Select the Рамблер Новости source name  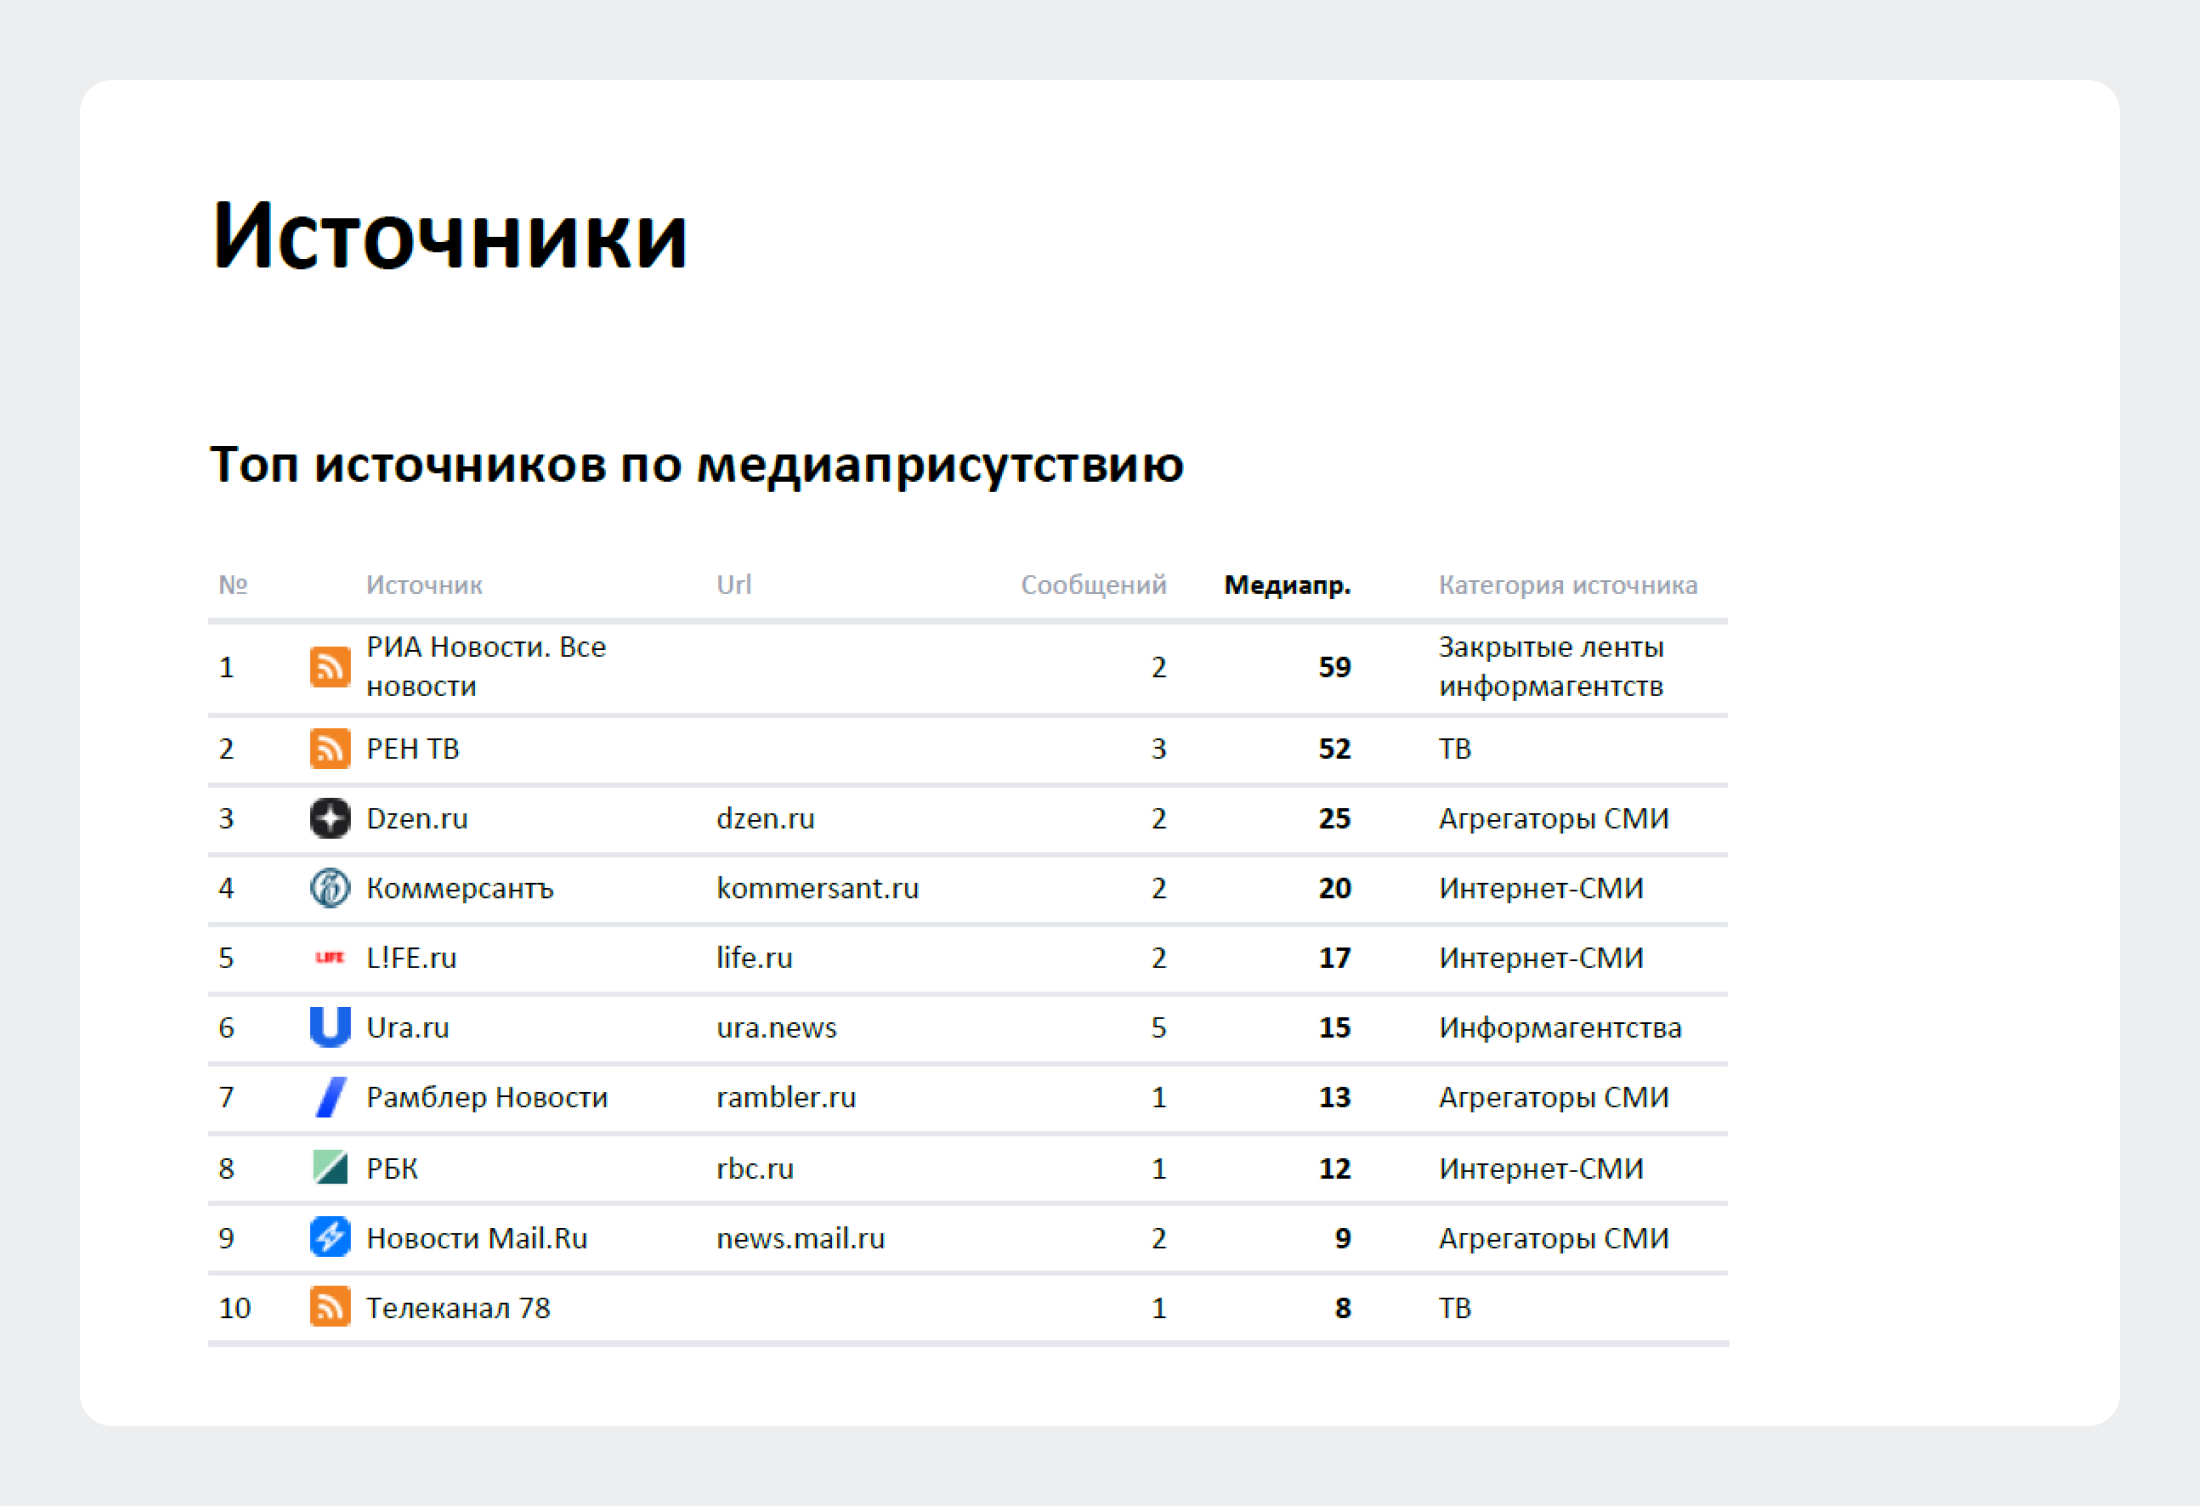tap(486, 1097)
